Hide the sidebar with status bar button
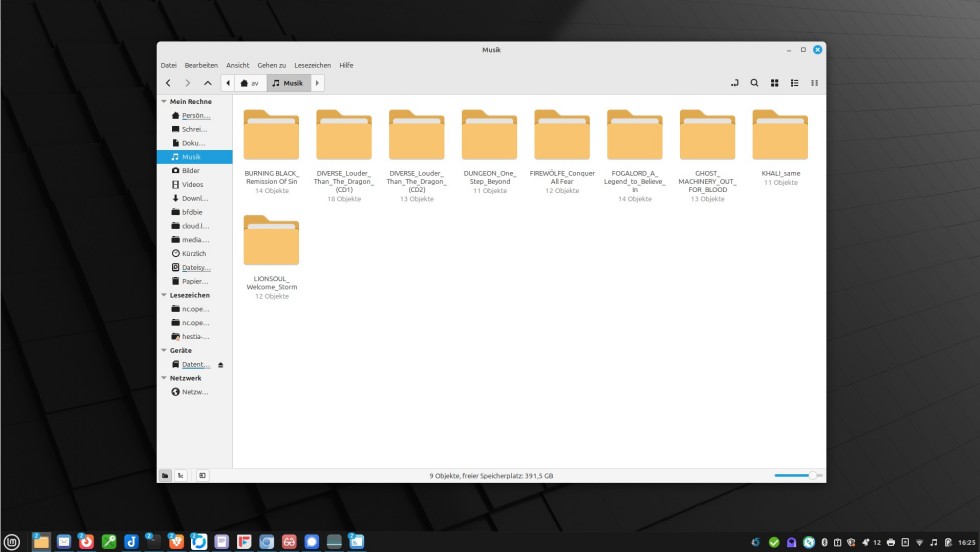980x552 pixels. click(201, 475)
